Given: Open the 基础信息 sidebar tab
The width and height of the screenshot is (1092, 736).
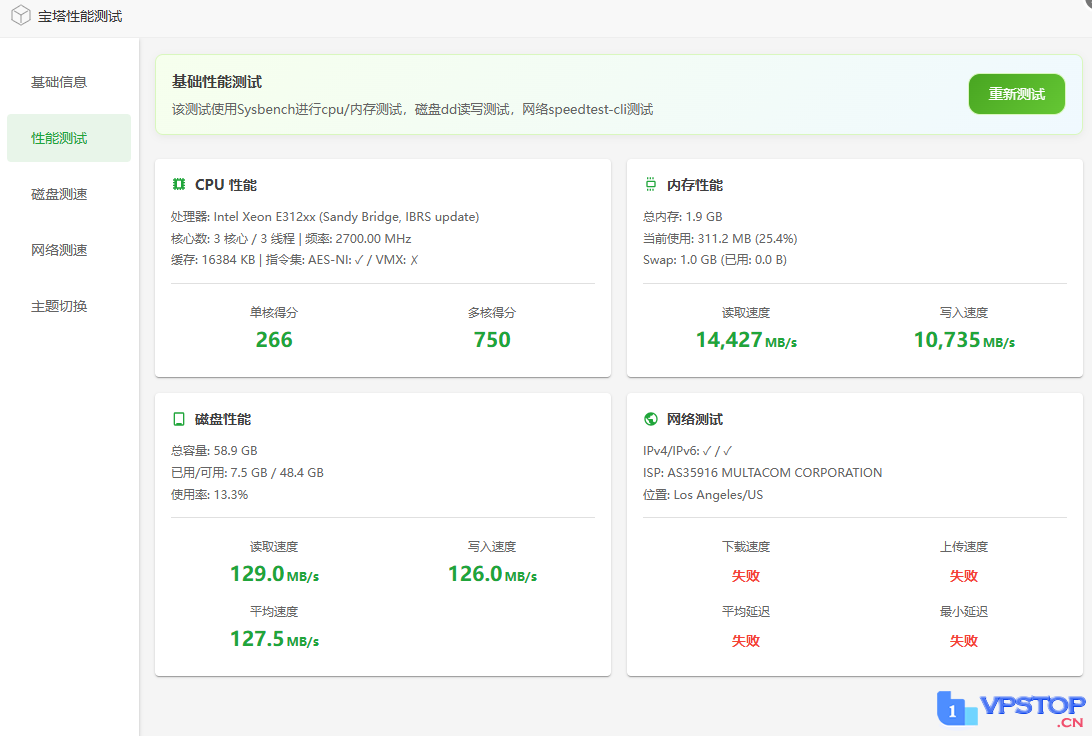Looking at the screenshot, I should point(59,82).
